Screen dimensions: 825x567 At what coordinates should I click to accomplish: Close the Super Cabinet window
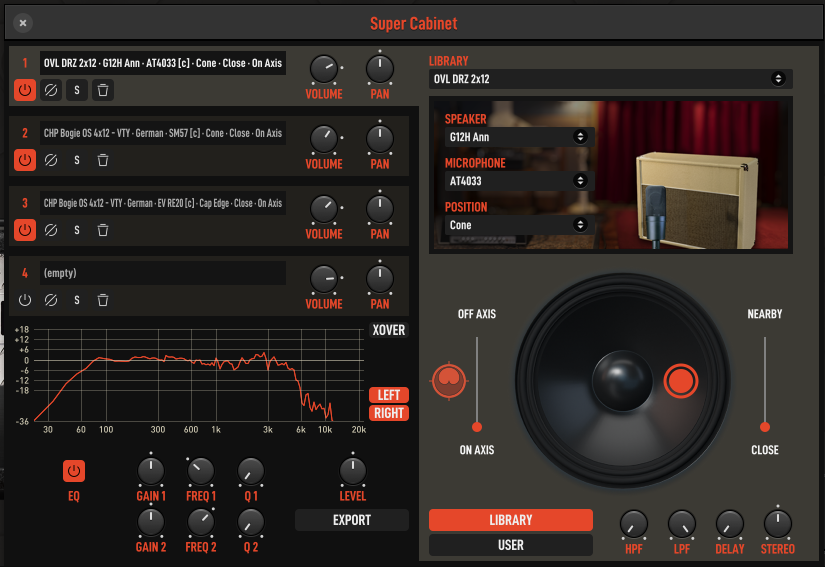[23, 23]
